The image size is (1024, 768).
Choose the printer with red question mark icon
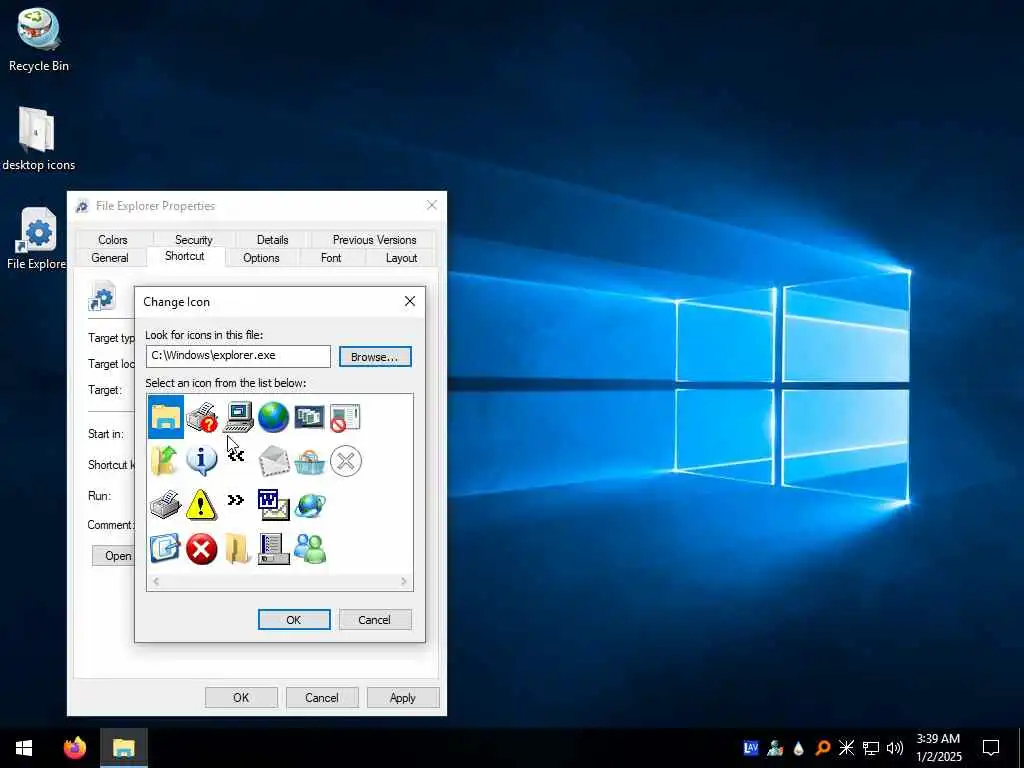pyautogui.click(x=201, y=417)
